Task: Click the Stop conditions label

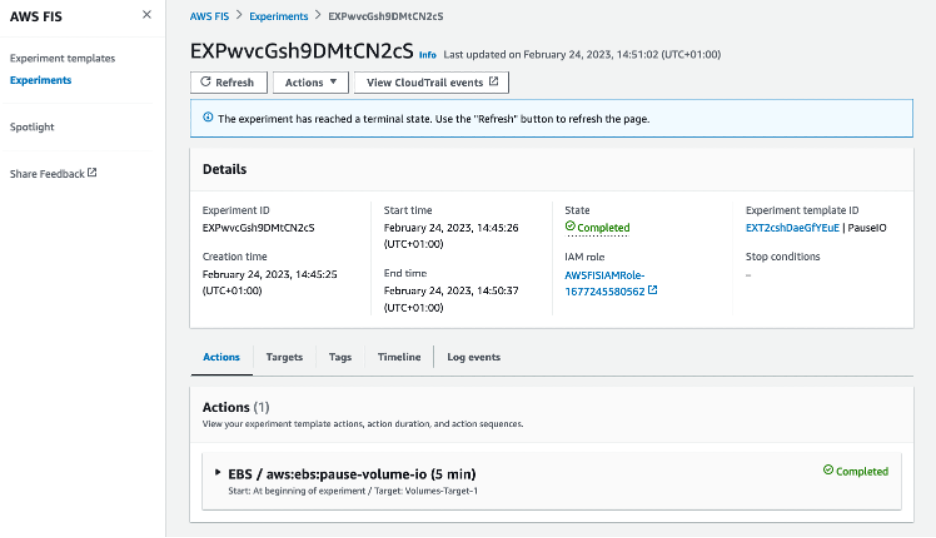Action: click(x=783, y=257)
